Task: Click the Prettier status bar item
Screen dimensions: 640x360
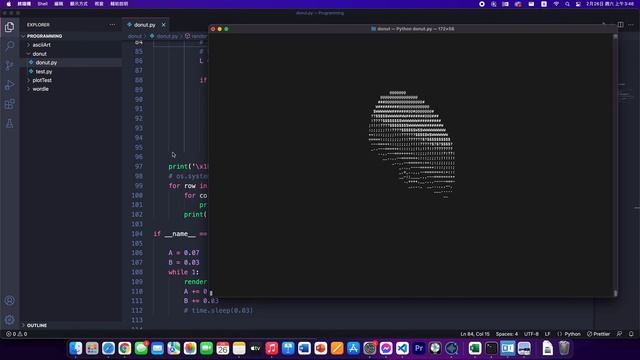Action: click(x=598, y=334)
